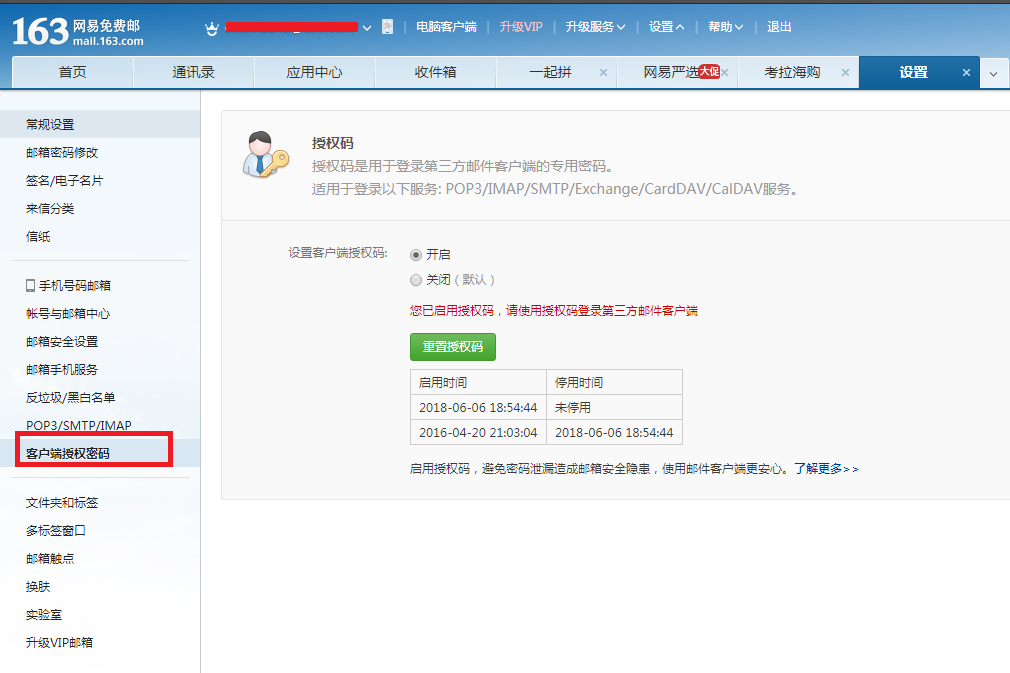Click the authorization code user-key icon
The height and width of the screenshot is (673, 1010).
click(265, 155)
